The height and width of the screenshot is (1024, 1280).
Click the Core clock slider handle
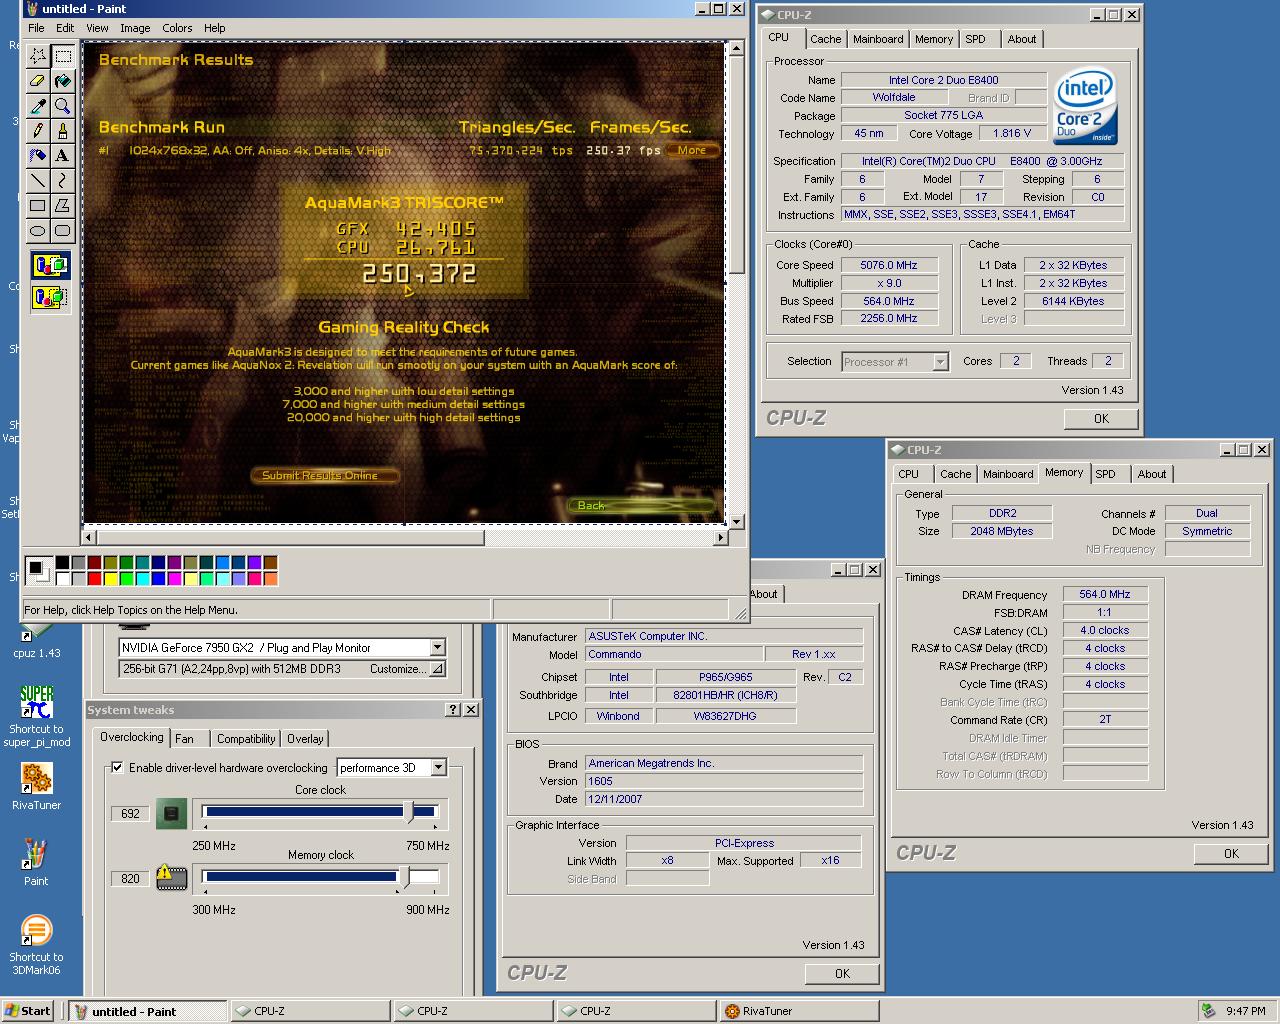tap(409, 812)
